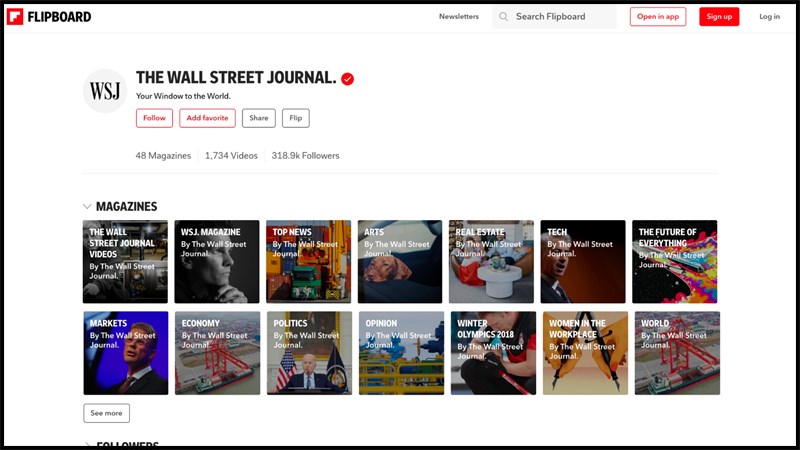Viewport: 800px width, 450px height.
Task: Open The Future of Everything tile
Action: pyautogui.click(x=674, y=262)
